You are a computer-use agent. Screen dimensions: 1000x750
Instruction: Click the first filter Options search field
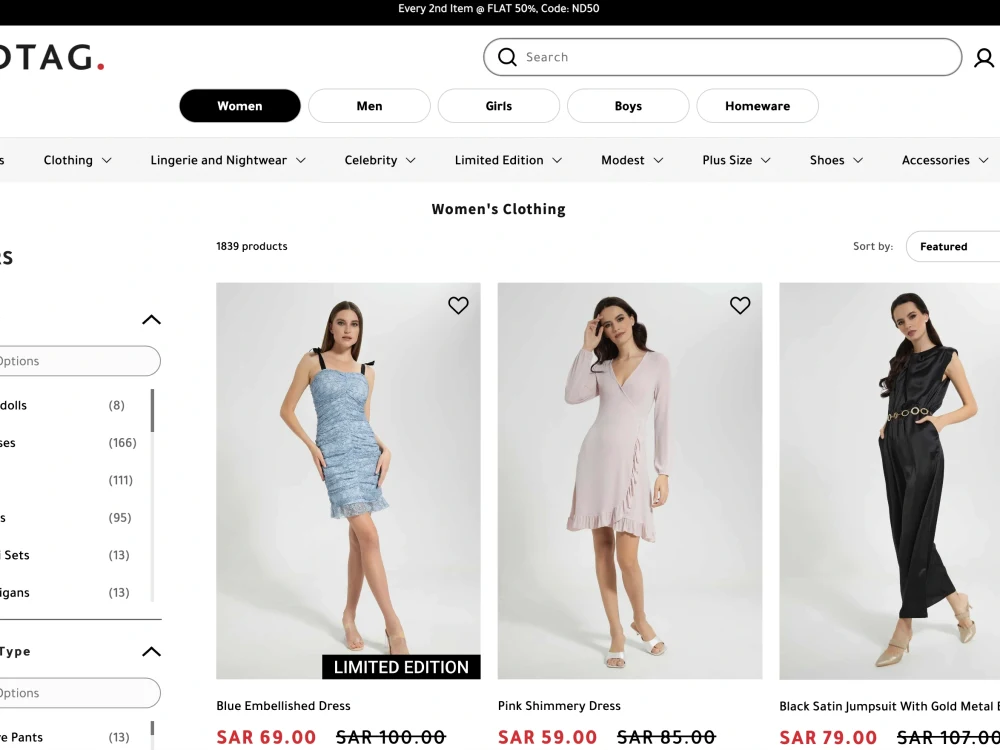(x=80, y=361)
